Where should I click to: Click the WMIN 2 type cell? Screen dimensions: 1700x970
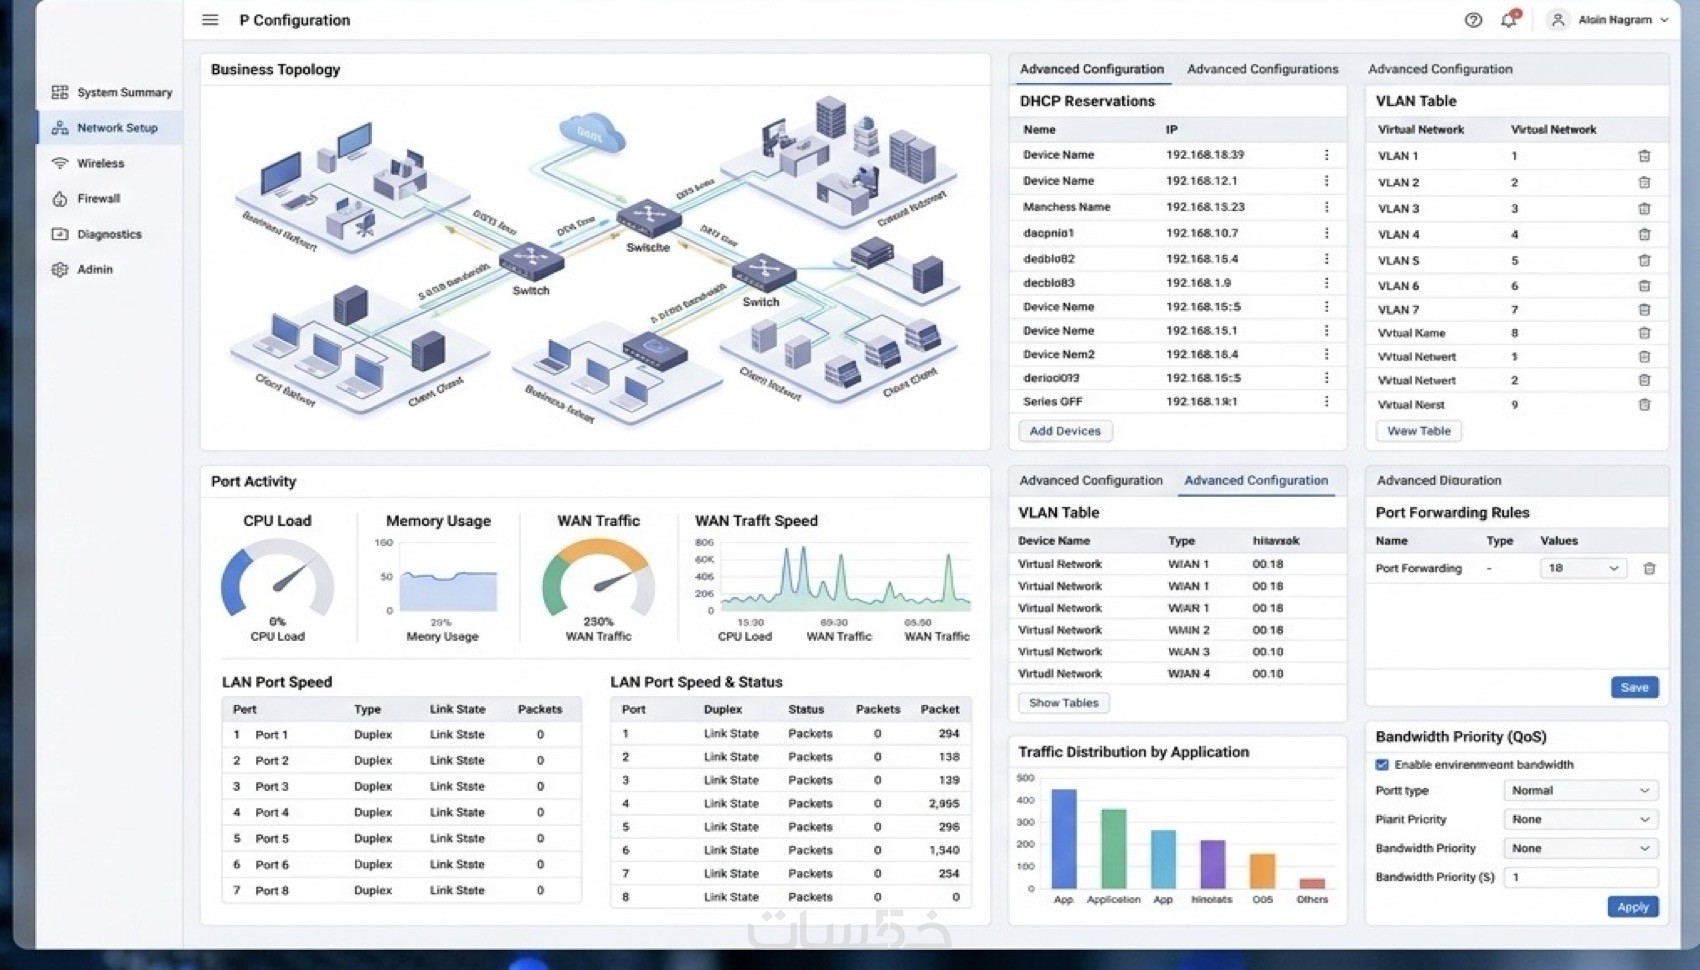coord(1188,630)
